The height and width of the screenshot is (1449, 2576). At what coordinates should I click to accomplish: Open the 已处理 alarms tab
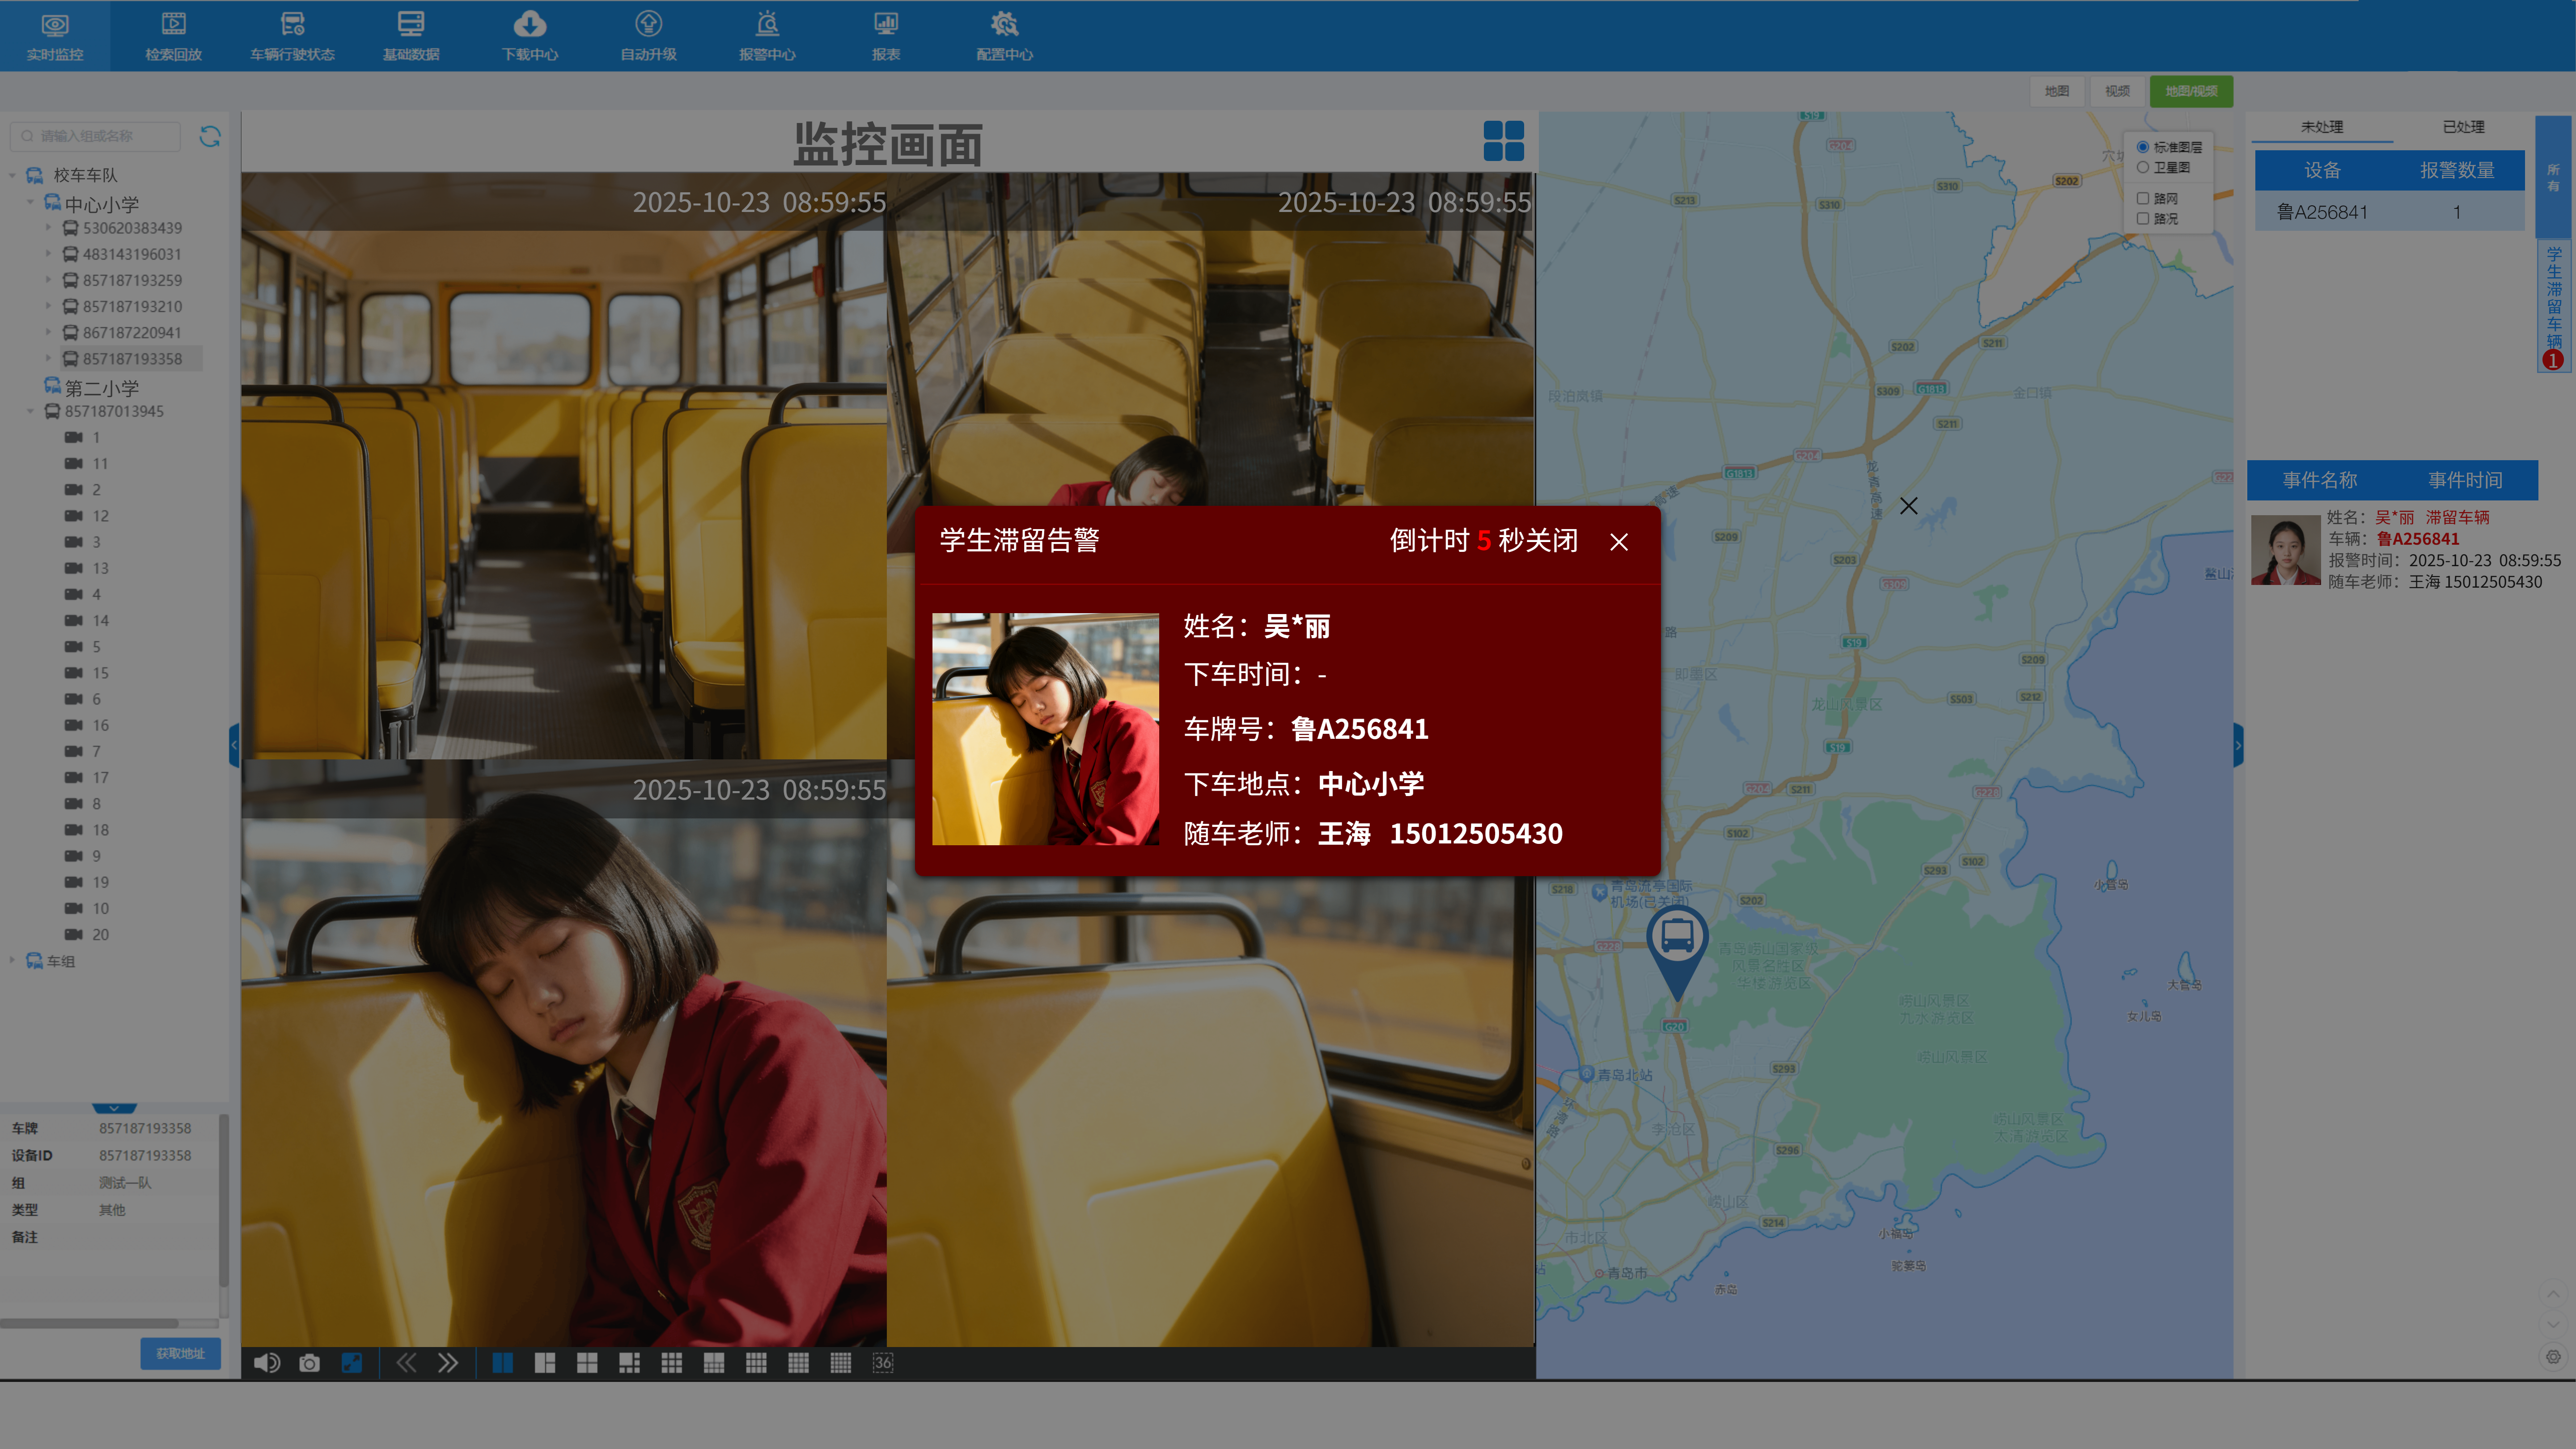point(2464,127)
